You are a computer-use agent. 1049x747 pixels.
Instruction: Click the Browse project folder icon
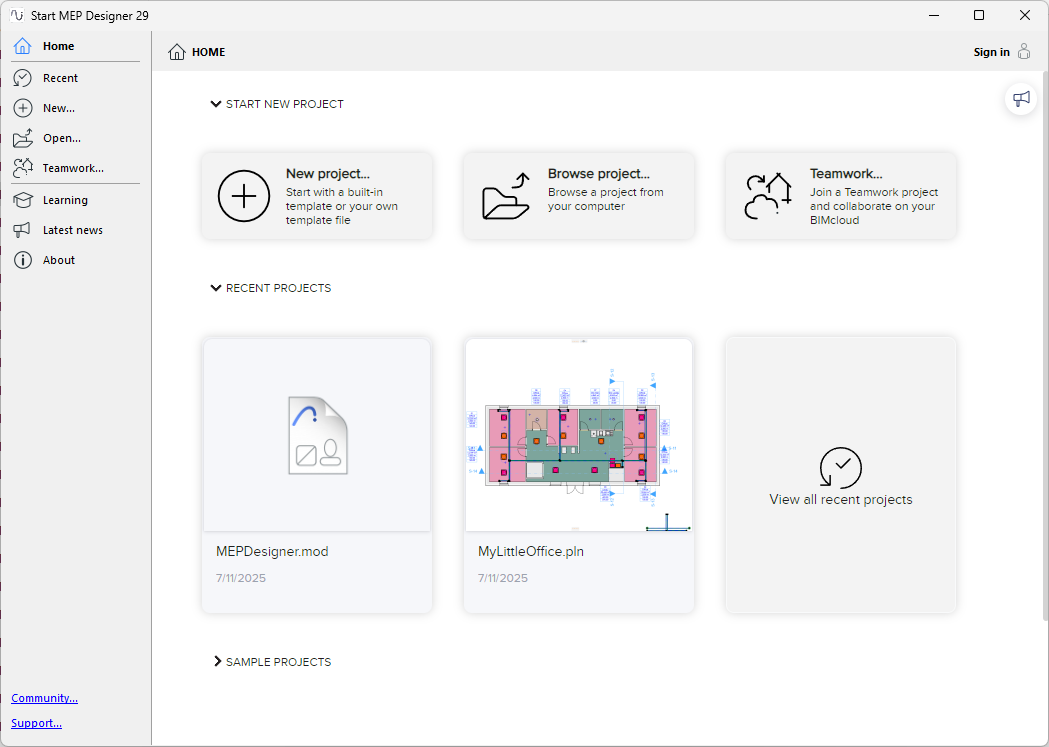pos(506,196)
